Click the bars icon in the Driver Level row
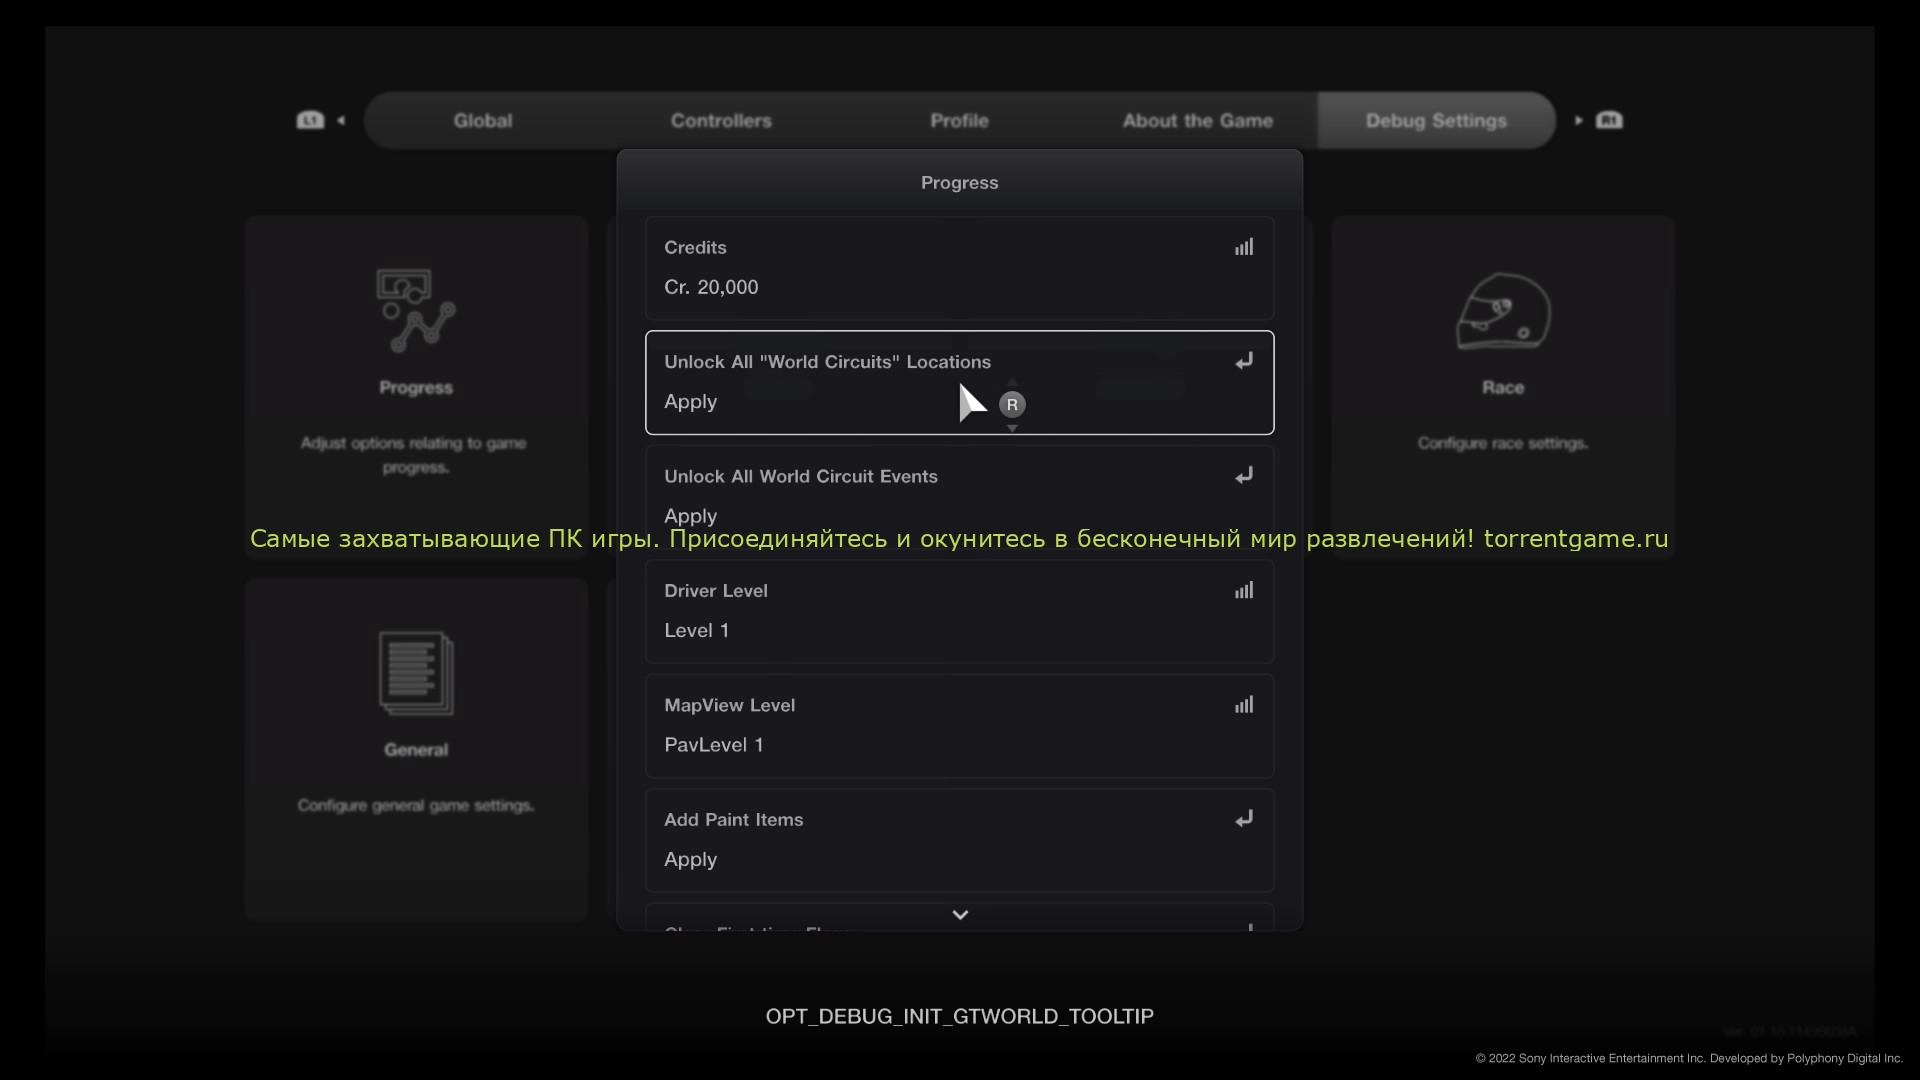 click(1243, 590)
